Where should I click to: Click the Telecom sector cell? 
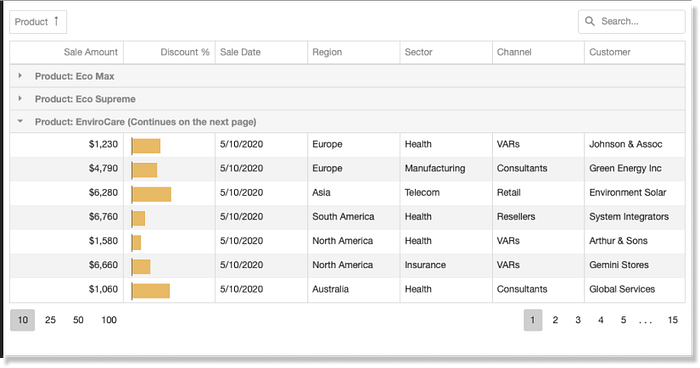click(x=446, y=192)
